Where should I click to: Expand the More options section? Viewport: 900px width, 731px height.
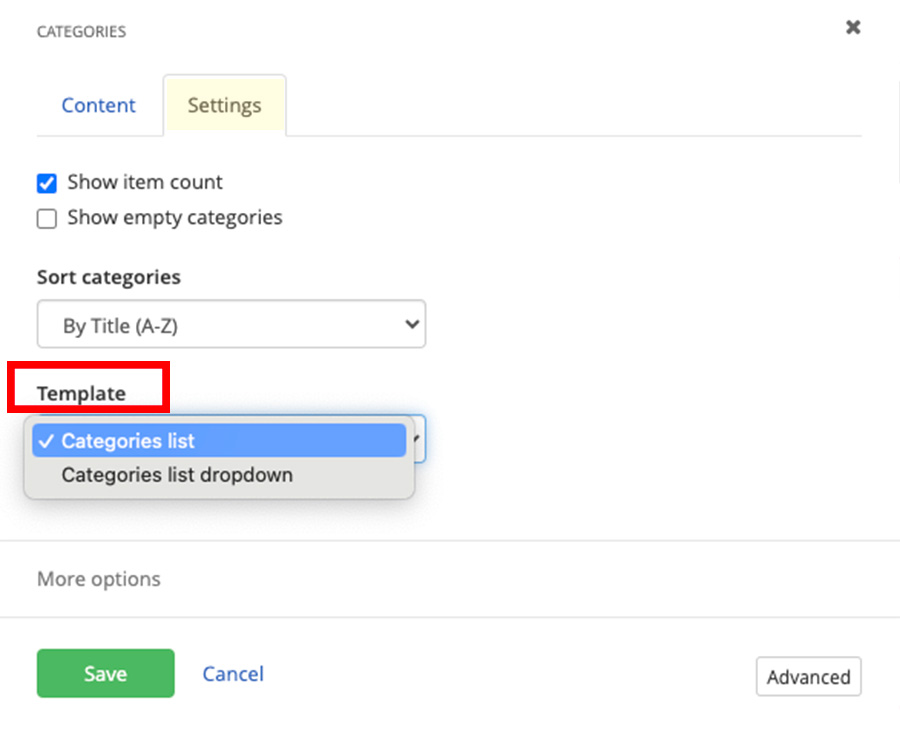[98, 578]
